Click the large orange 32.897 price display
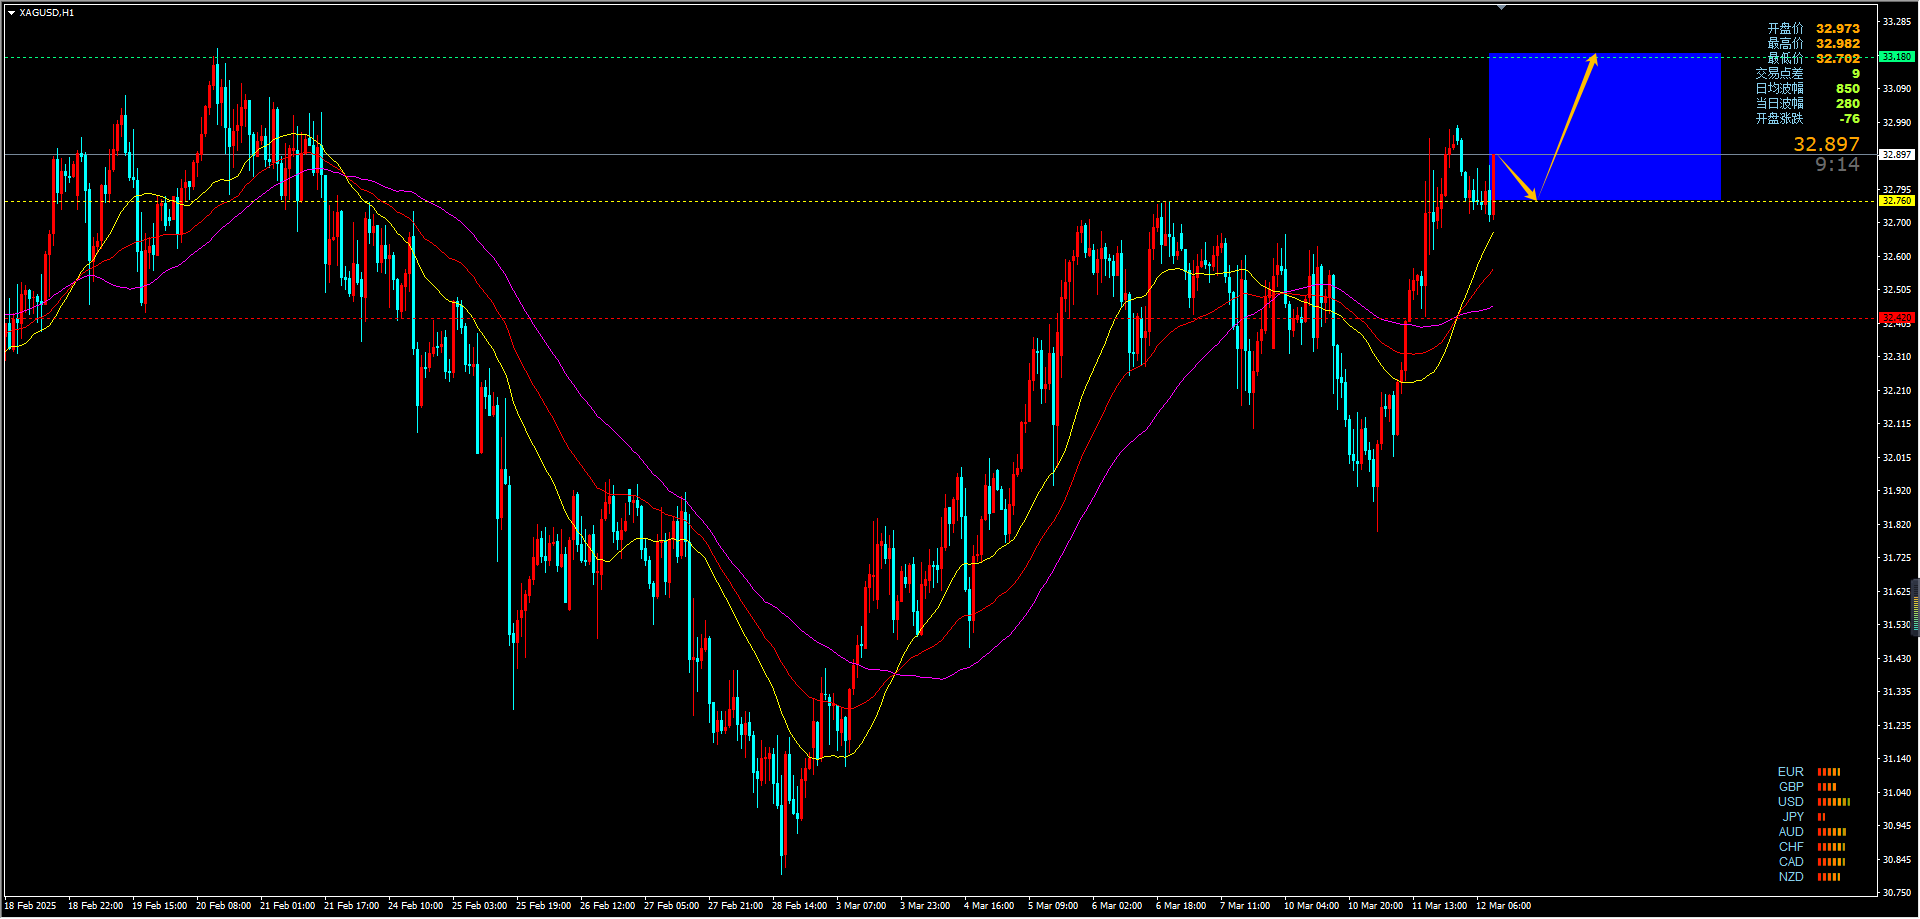Screen dimensions: 1920x919 point(1826,145)
